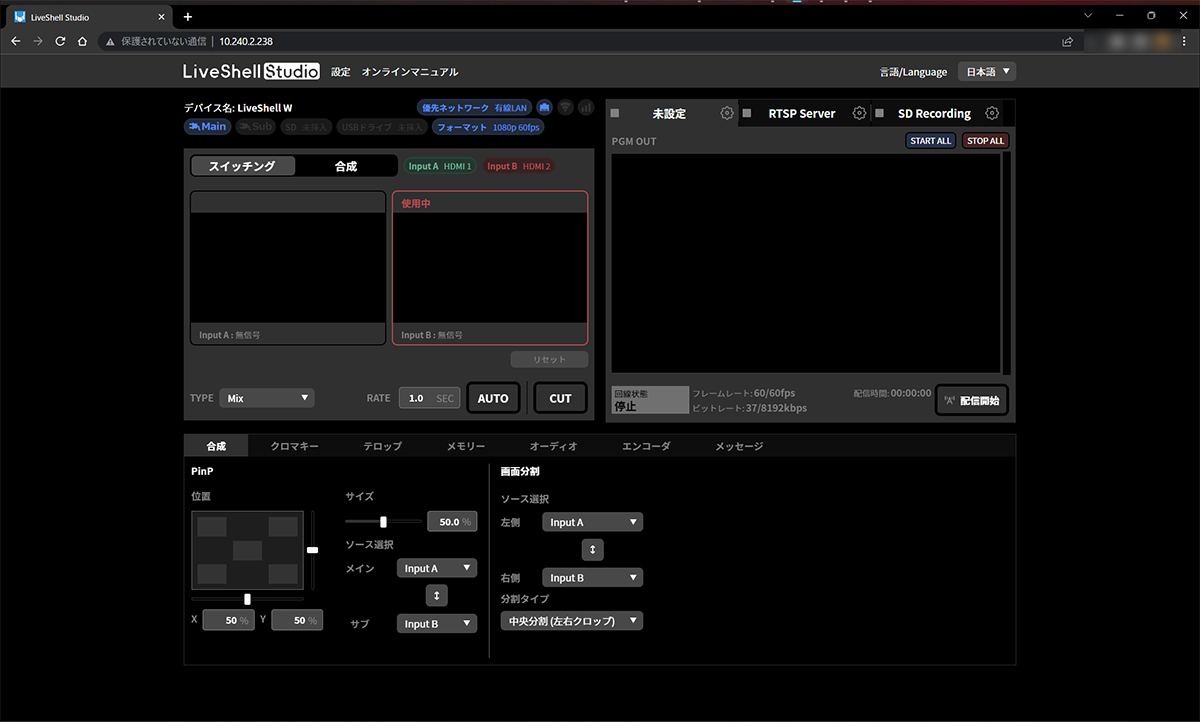This screenshot has height=722, width=1200.
Task: Open settings gear for 未設定 output
Action: (727, 113)
